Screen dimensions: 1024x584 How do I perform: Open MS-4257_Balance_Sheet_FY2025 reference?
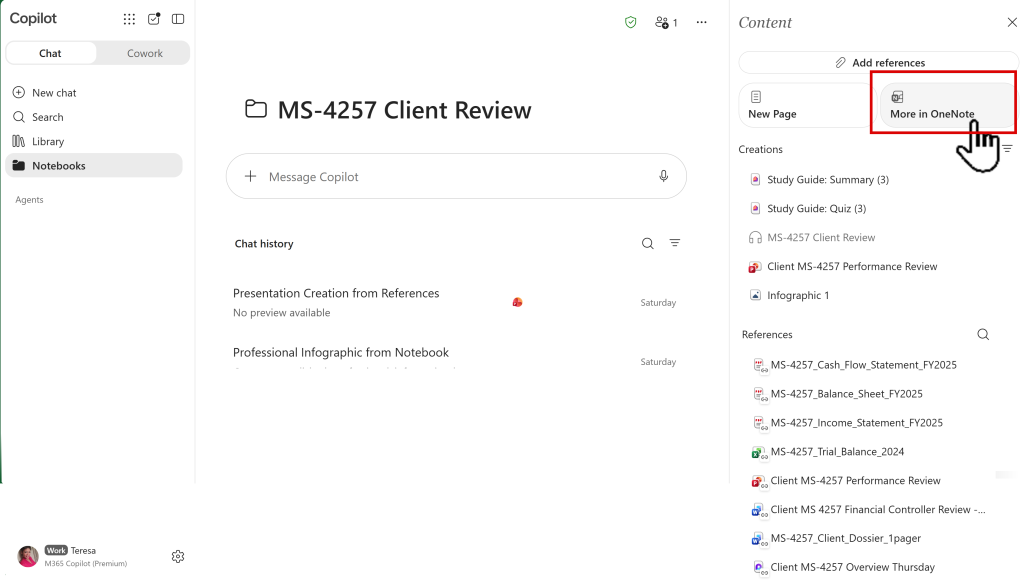point(846,394)
